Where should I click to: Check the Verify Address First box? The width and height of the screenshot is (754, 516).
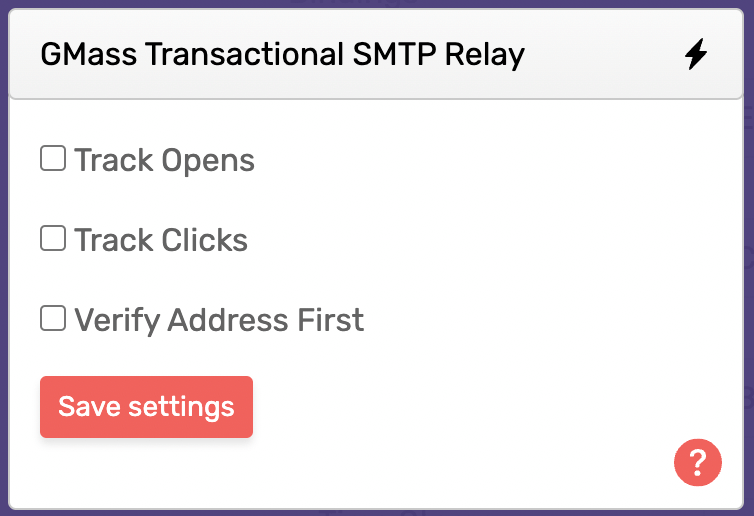53,318
